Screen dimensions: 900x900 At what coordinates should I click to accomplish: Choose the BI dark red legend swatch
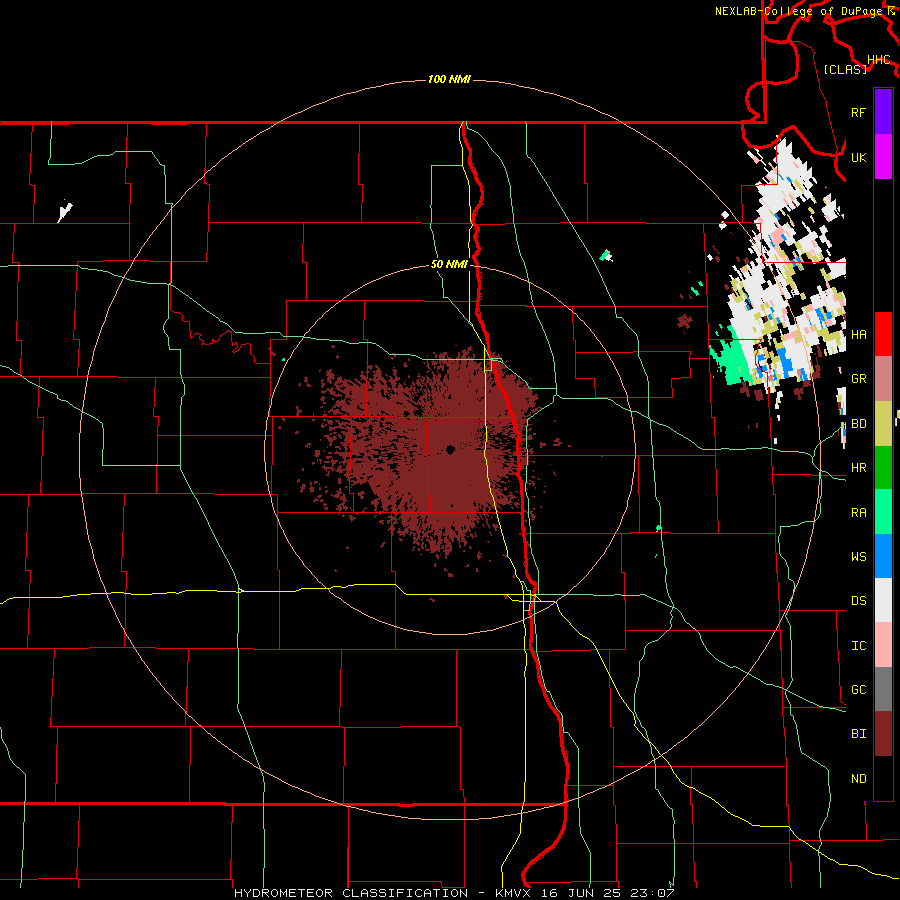[883, 734]
